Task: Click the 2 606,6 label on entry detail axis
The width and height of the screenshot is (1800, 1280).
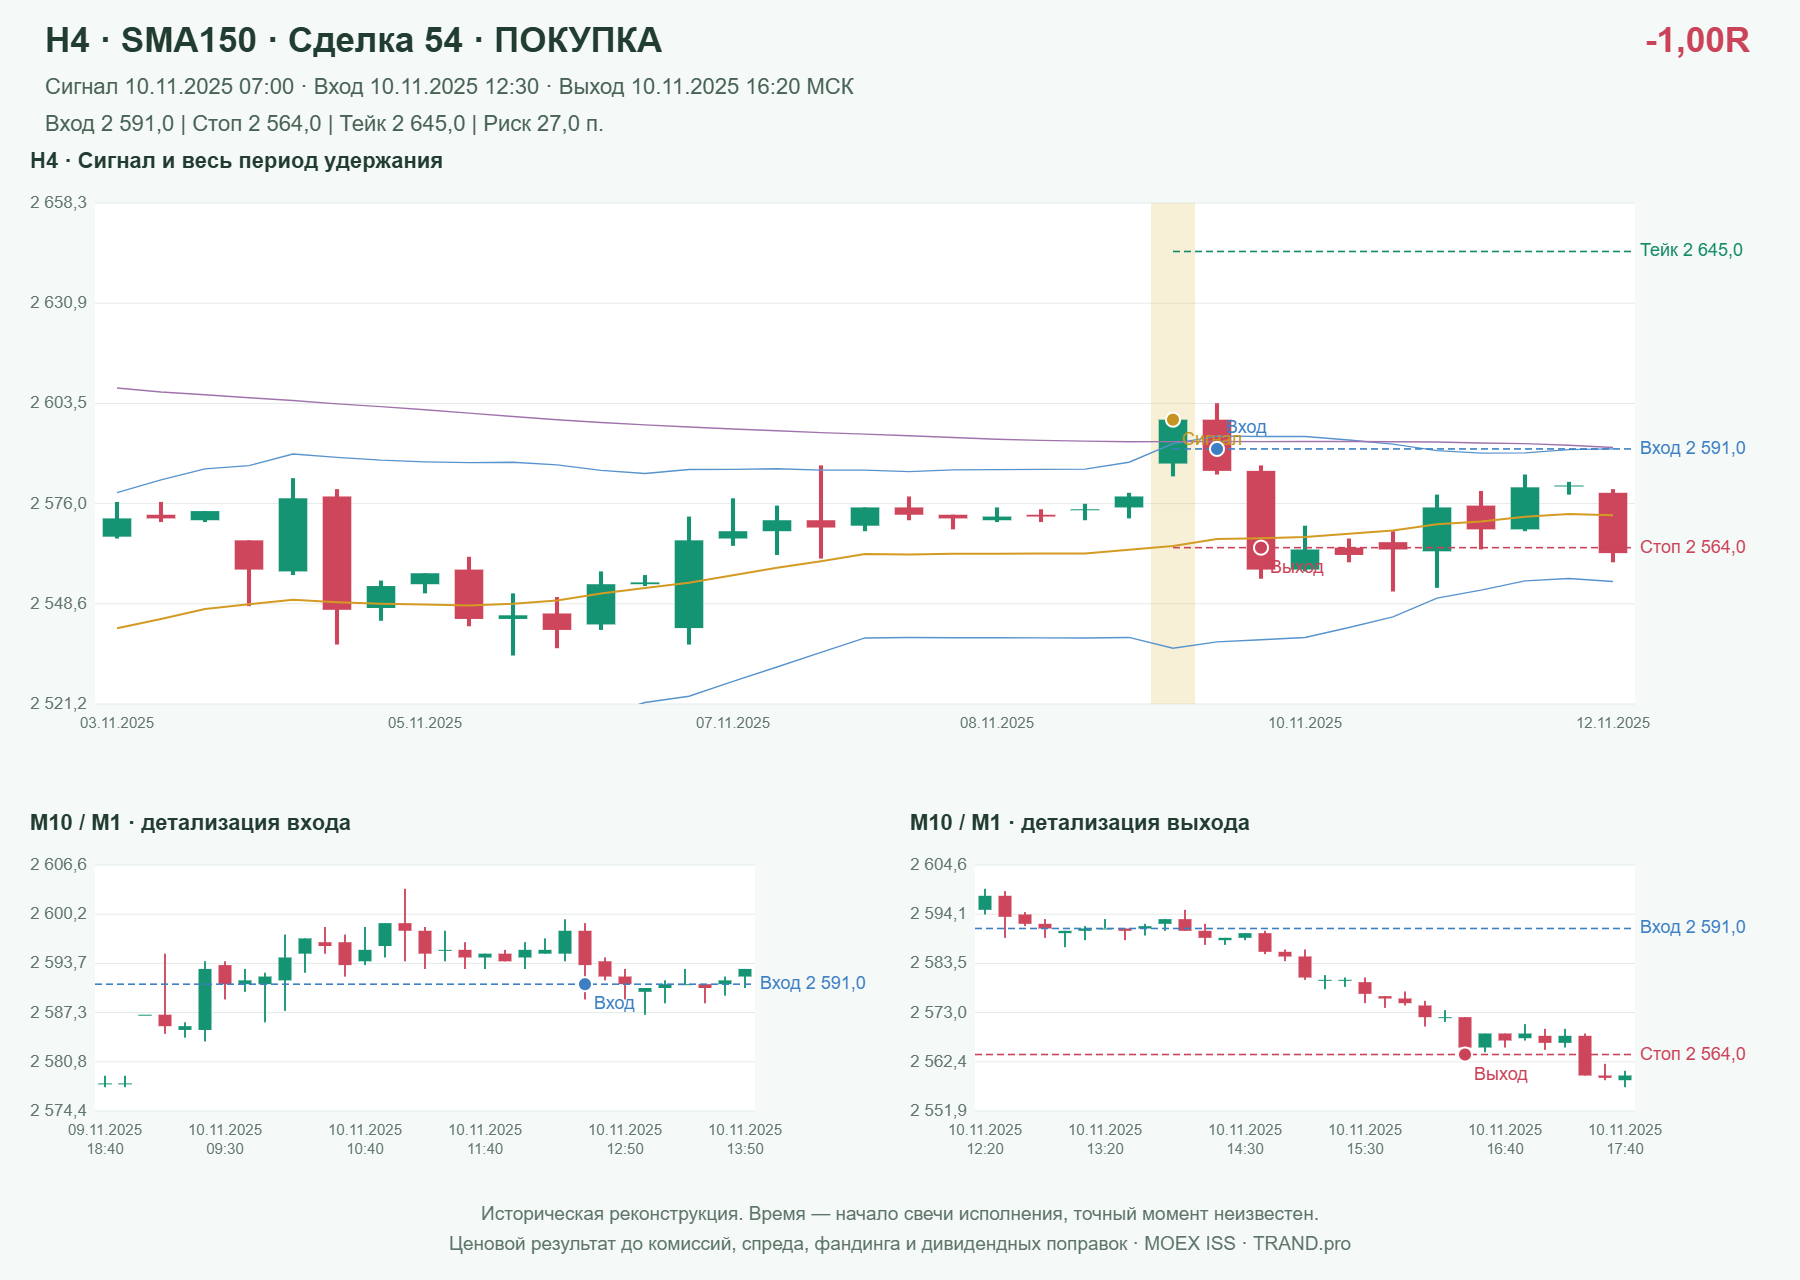Action: point(58,865)
